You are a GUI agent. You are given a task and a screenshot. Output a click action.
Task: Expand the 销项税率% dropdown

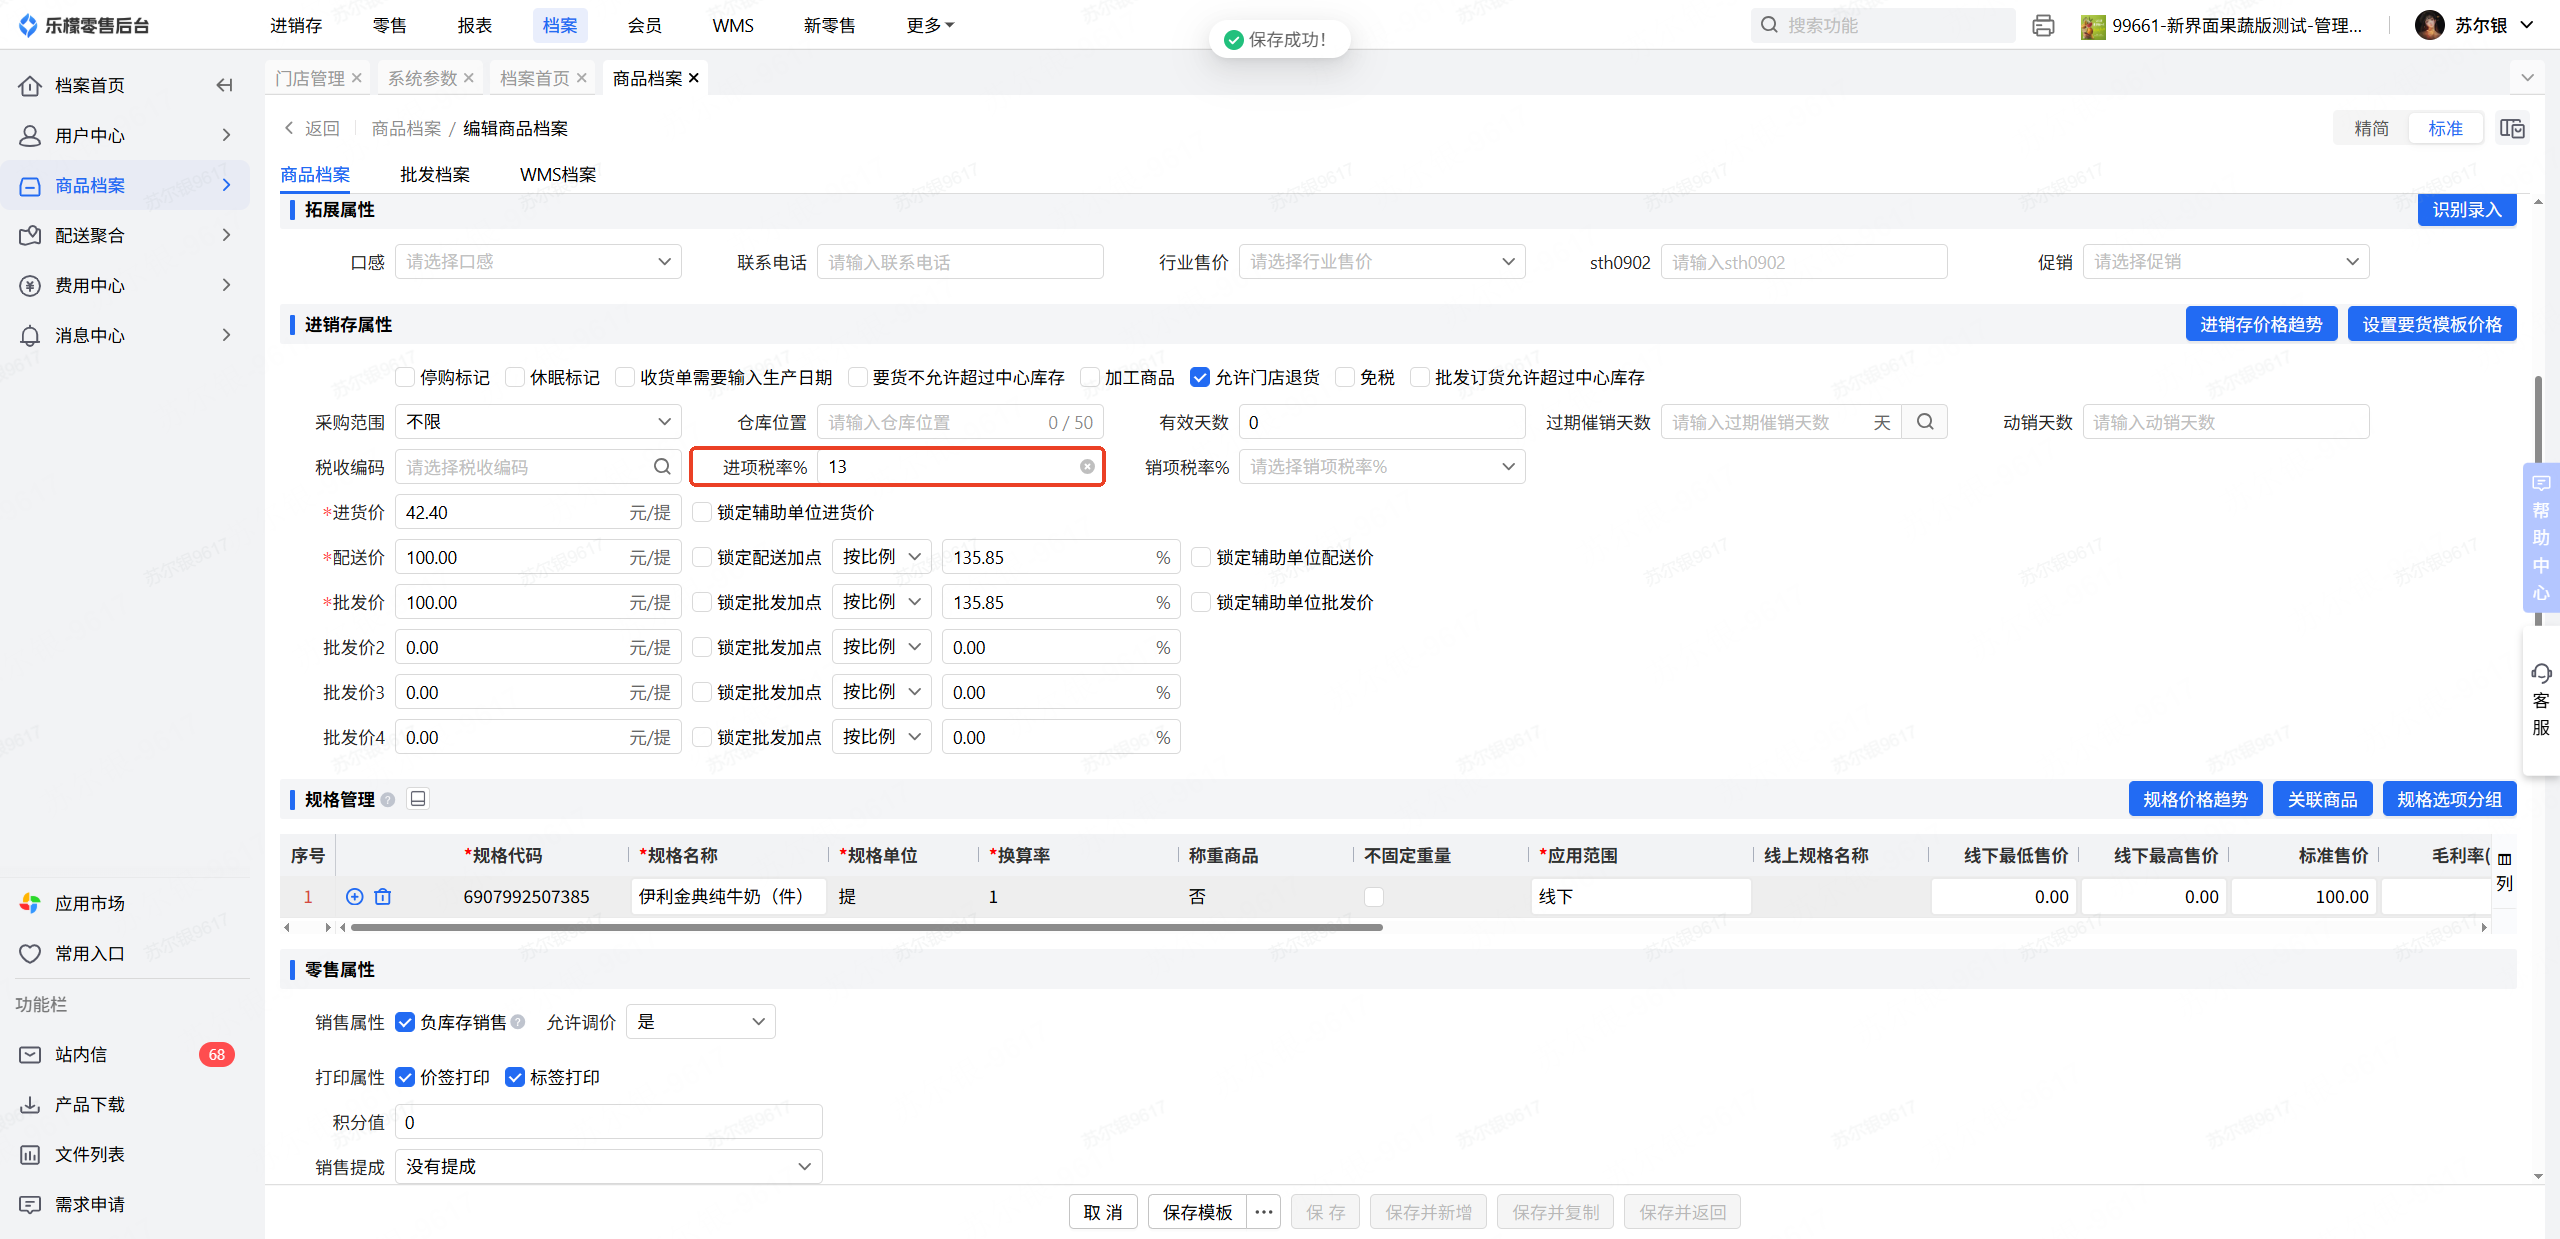click(1381, 467)
